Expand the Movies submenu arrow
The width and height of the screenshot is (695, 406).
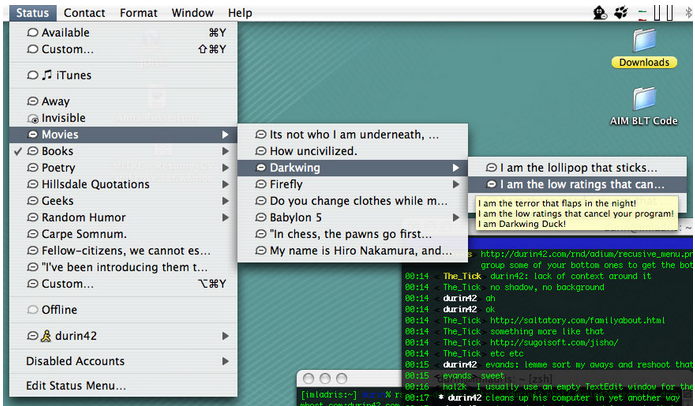pos(225,134)
